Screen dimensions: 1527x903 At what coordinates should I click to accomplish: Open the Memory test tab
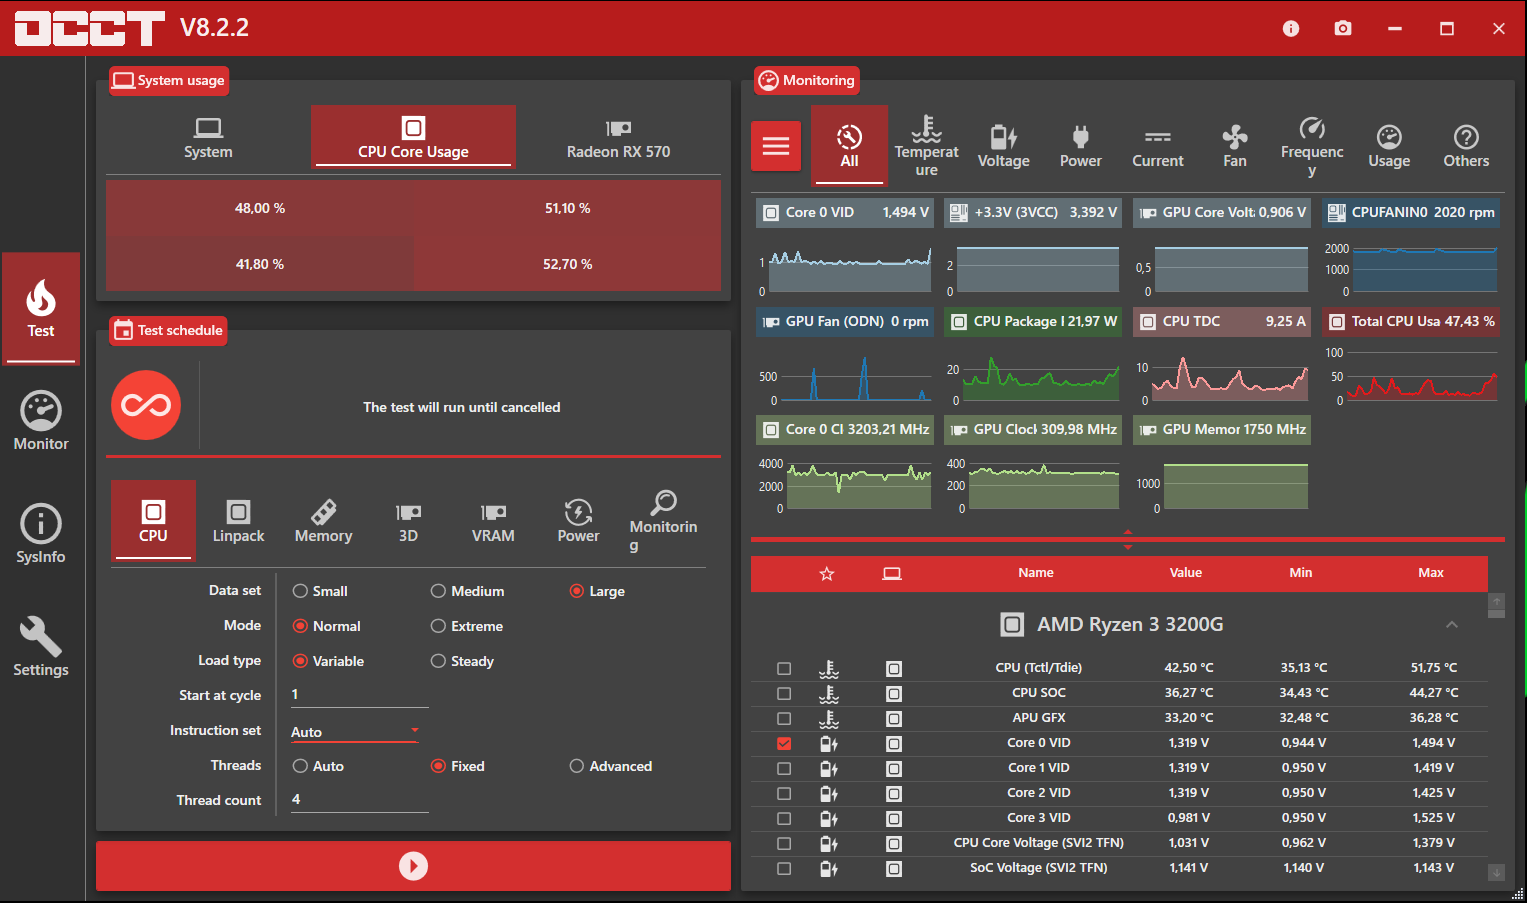click(x=323, y=520)
